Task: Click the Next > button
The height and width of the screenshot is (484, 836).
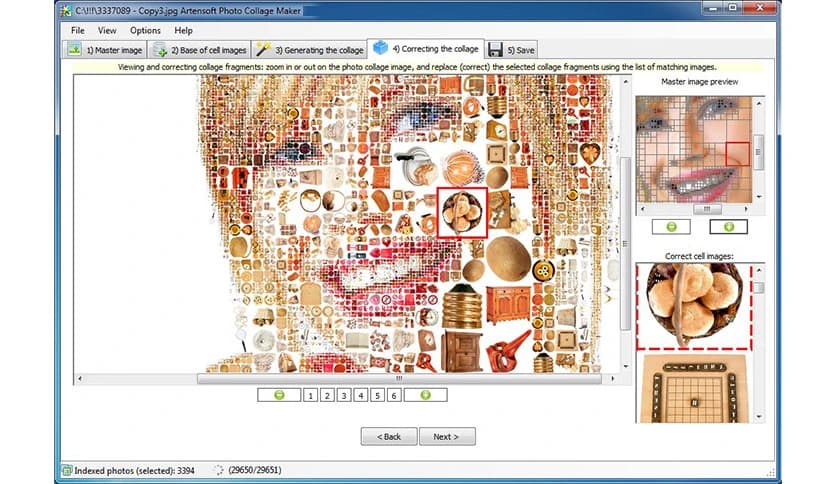Action: [x=447, y=437]
